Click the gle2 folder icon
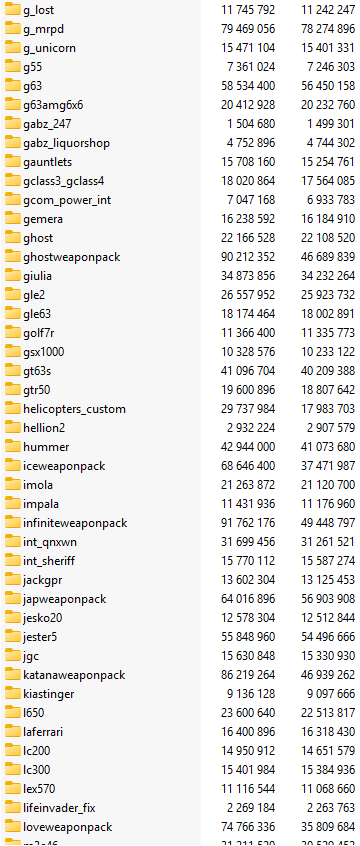Viewport: 360px width, 846px height. [x=12, y=295]
